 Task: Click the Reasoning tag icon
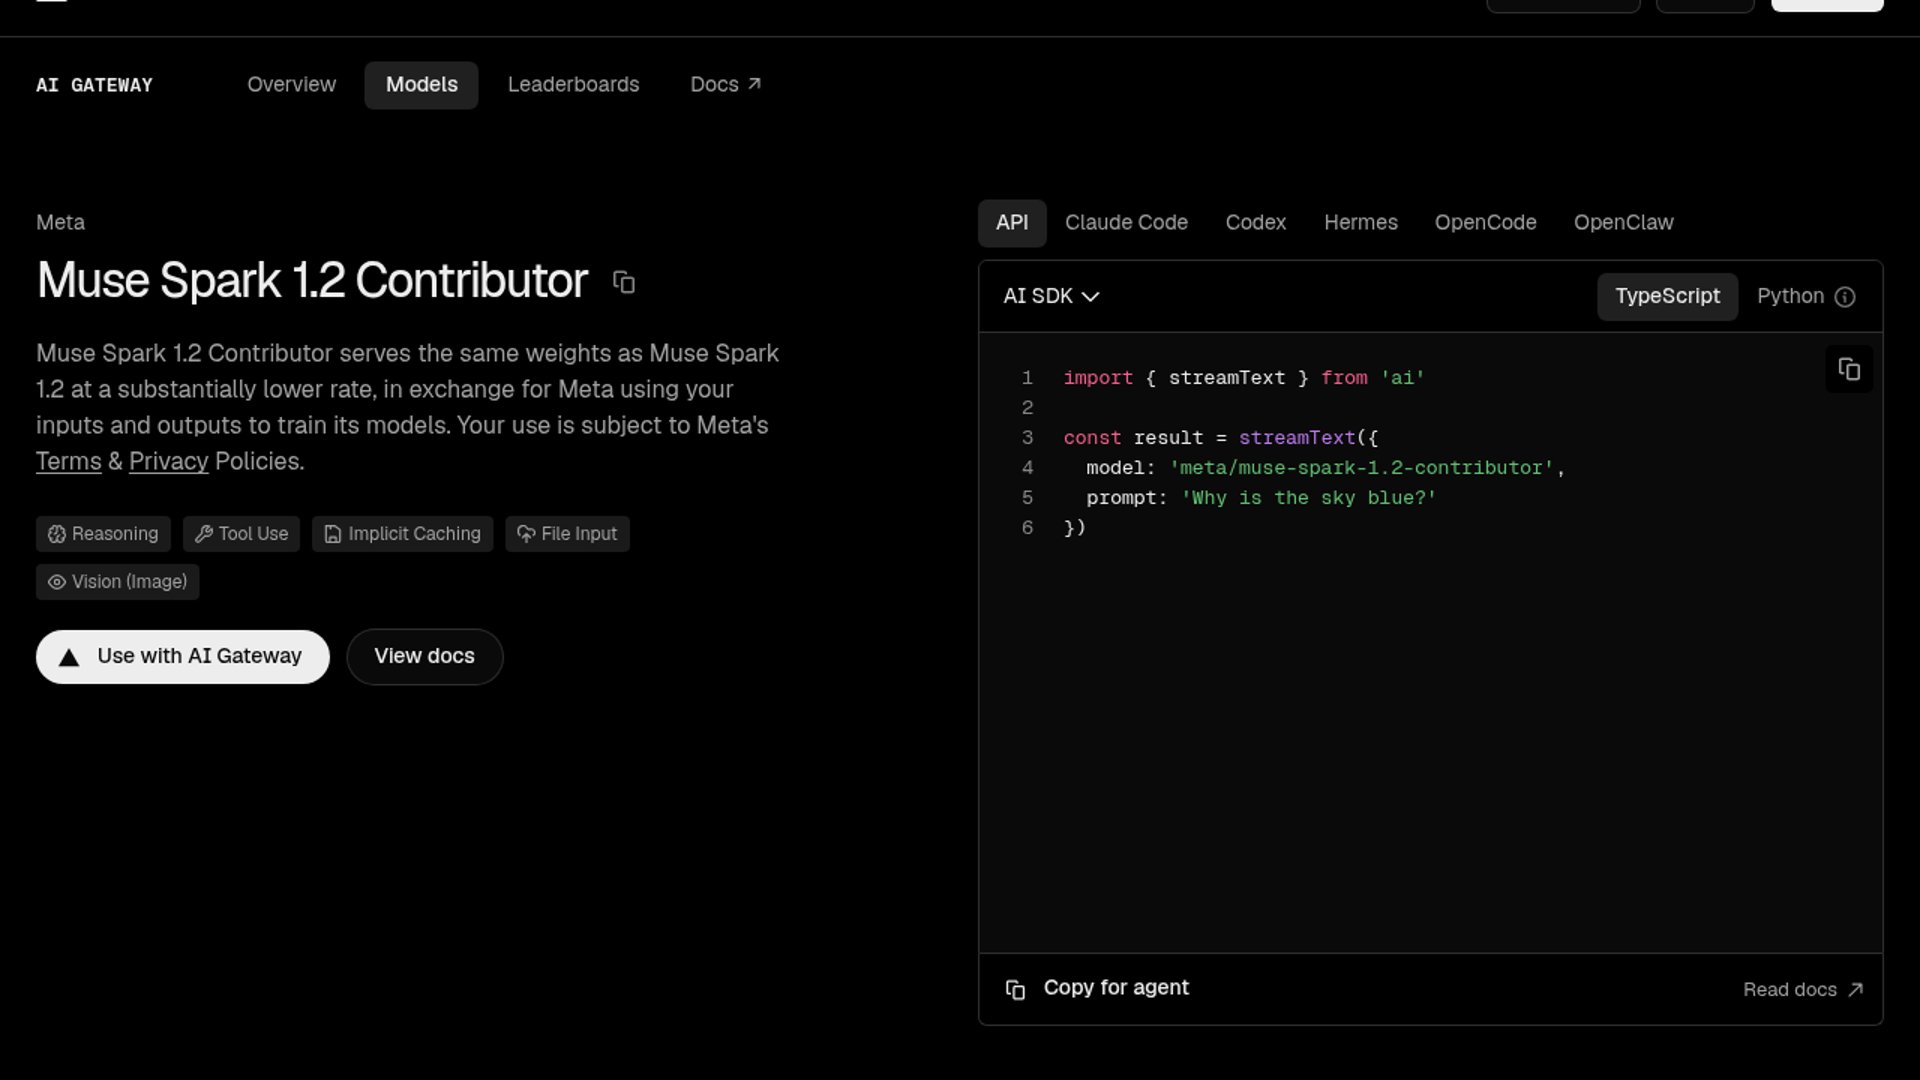57,534
